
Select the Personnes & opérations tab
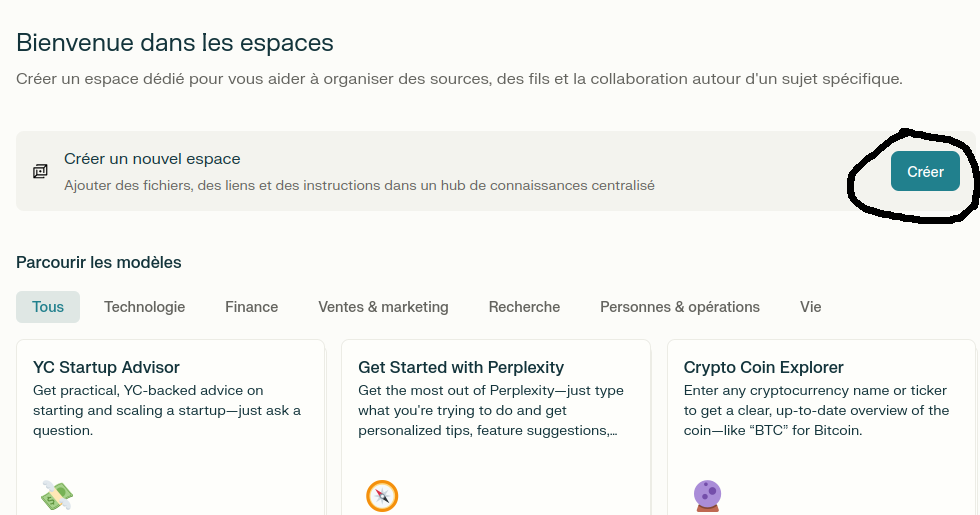(680, 307)
